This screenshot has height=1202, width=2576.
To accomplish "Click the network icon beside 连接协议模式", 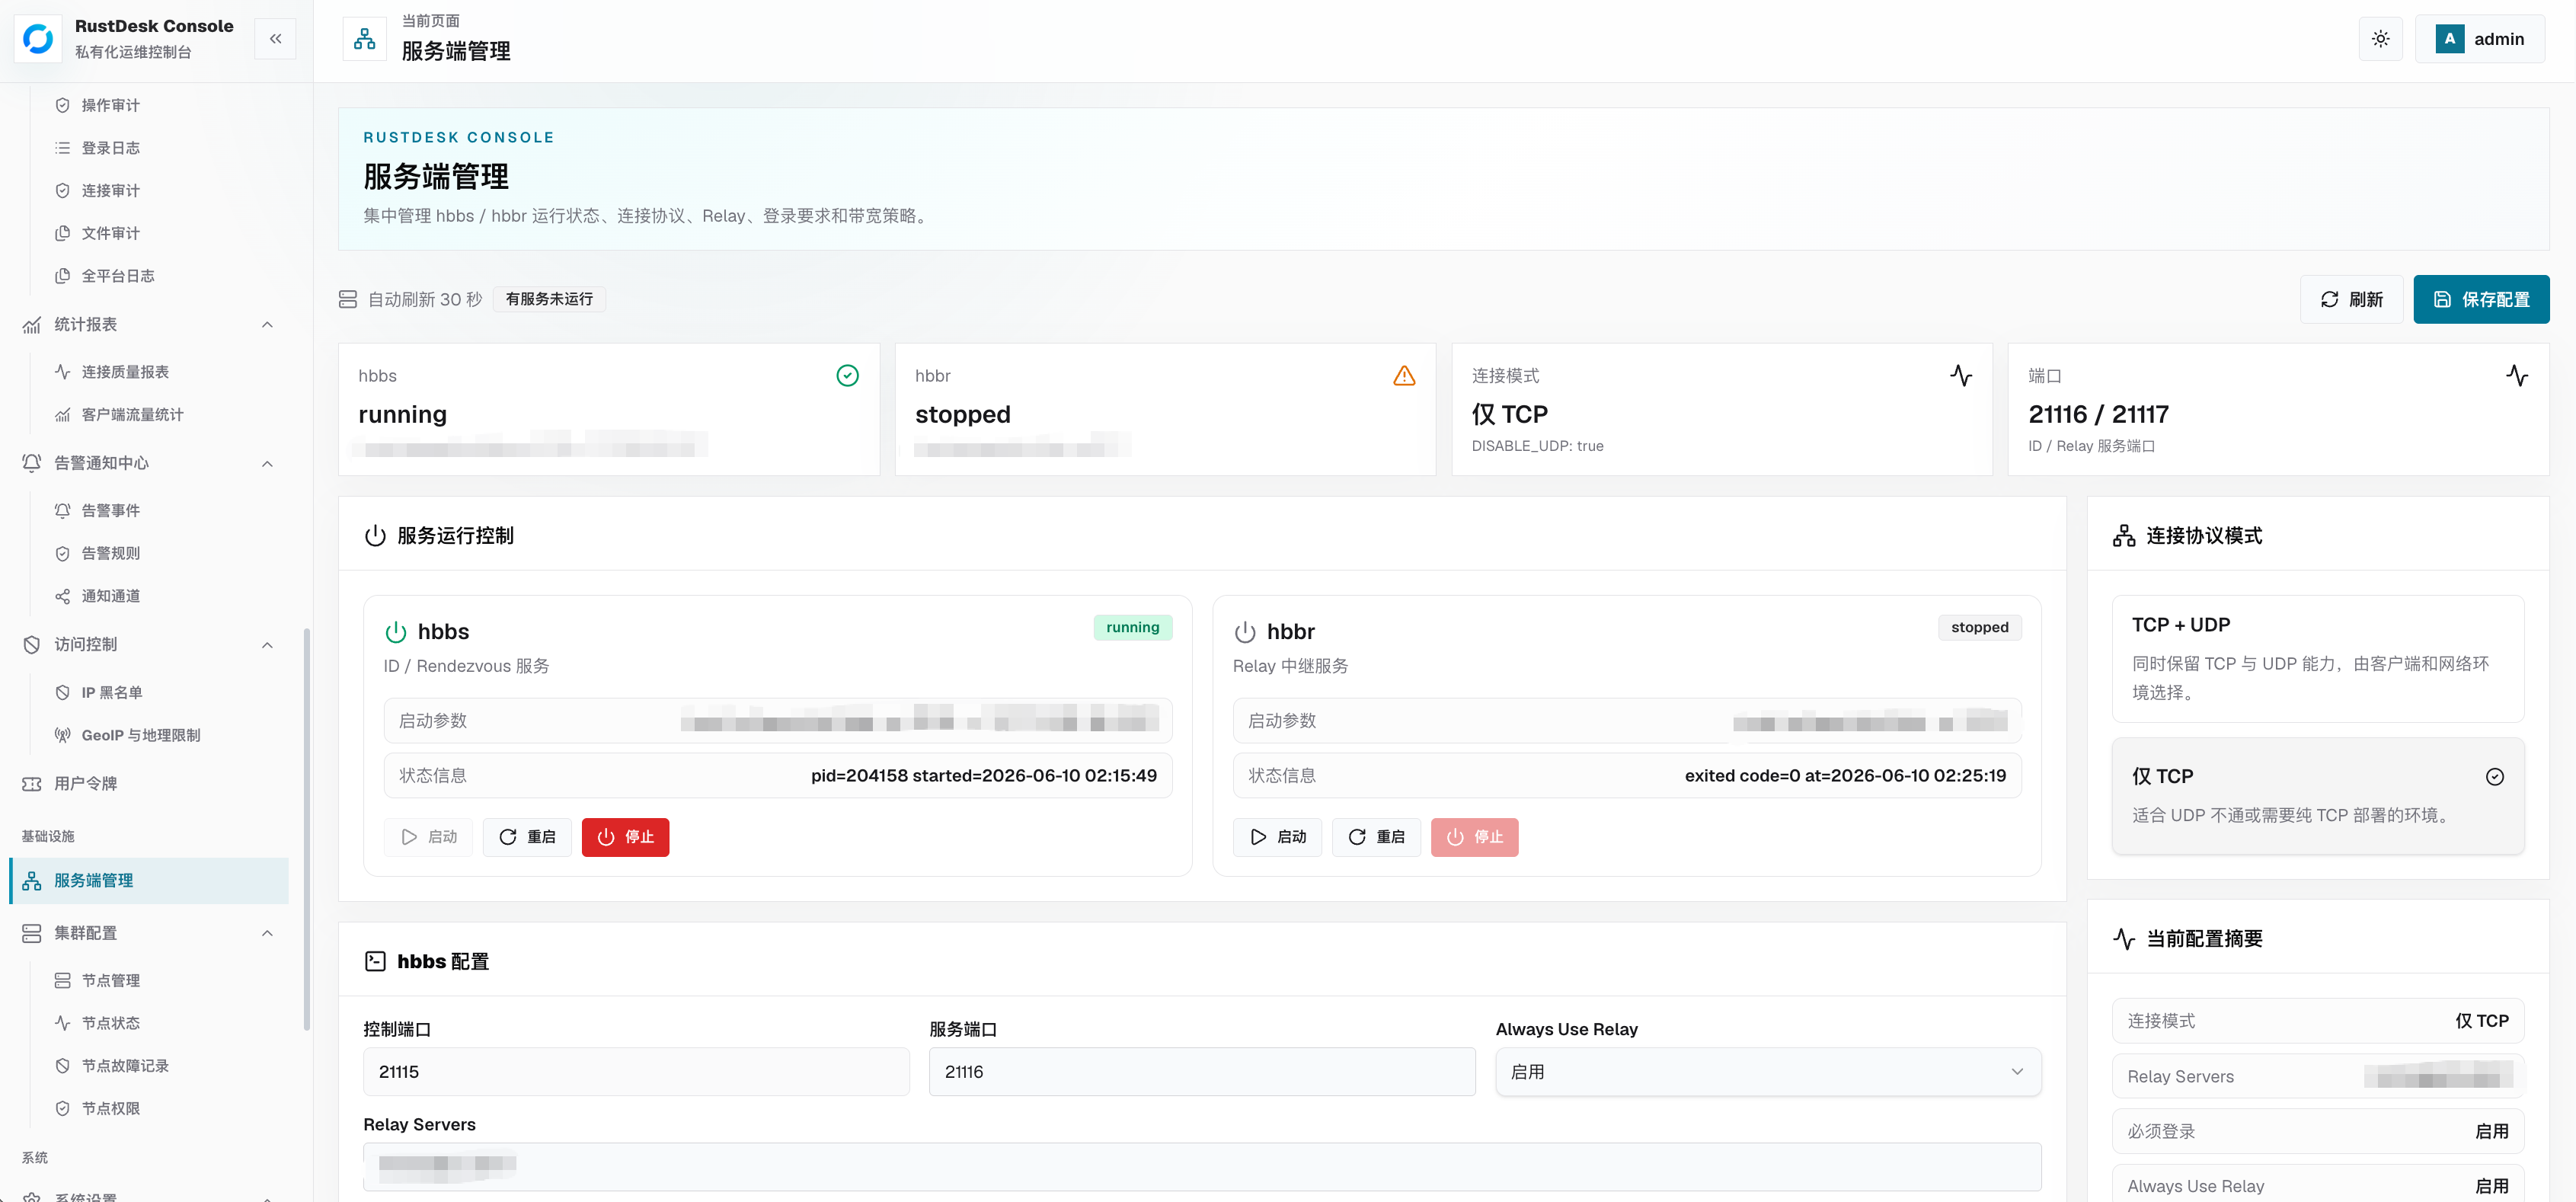I will pyautogui.click(x=2124, y=536).
